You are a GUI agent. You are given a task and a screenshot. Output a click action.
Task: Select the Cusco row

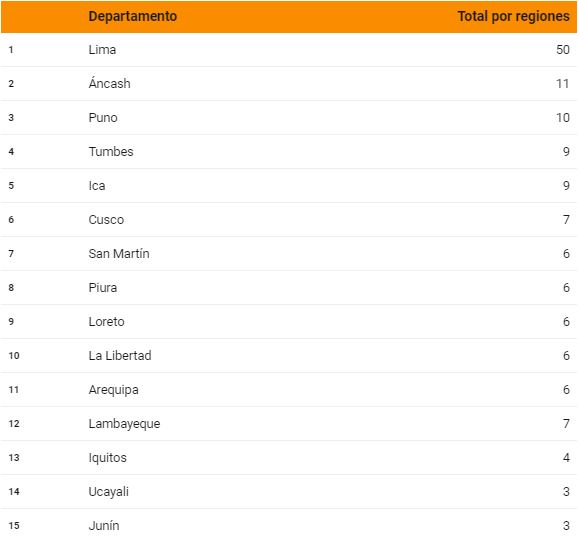[x=288, y=220]
